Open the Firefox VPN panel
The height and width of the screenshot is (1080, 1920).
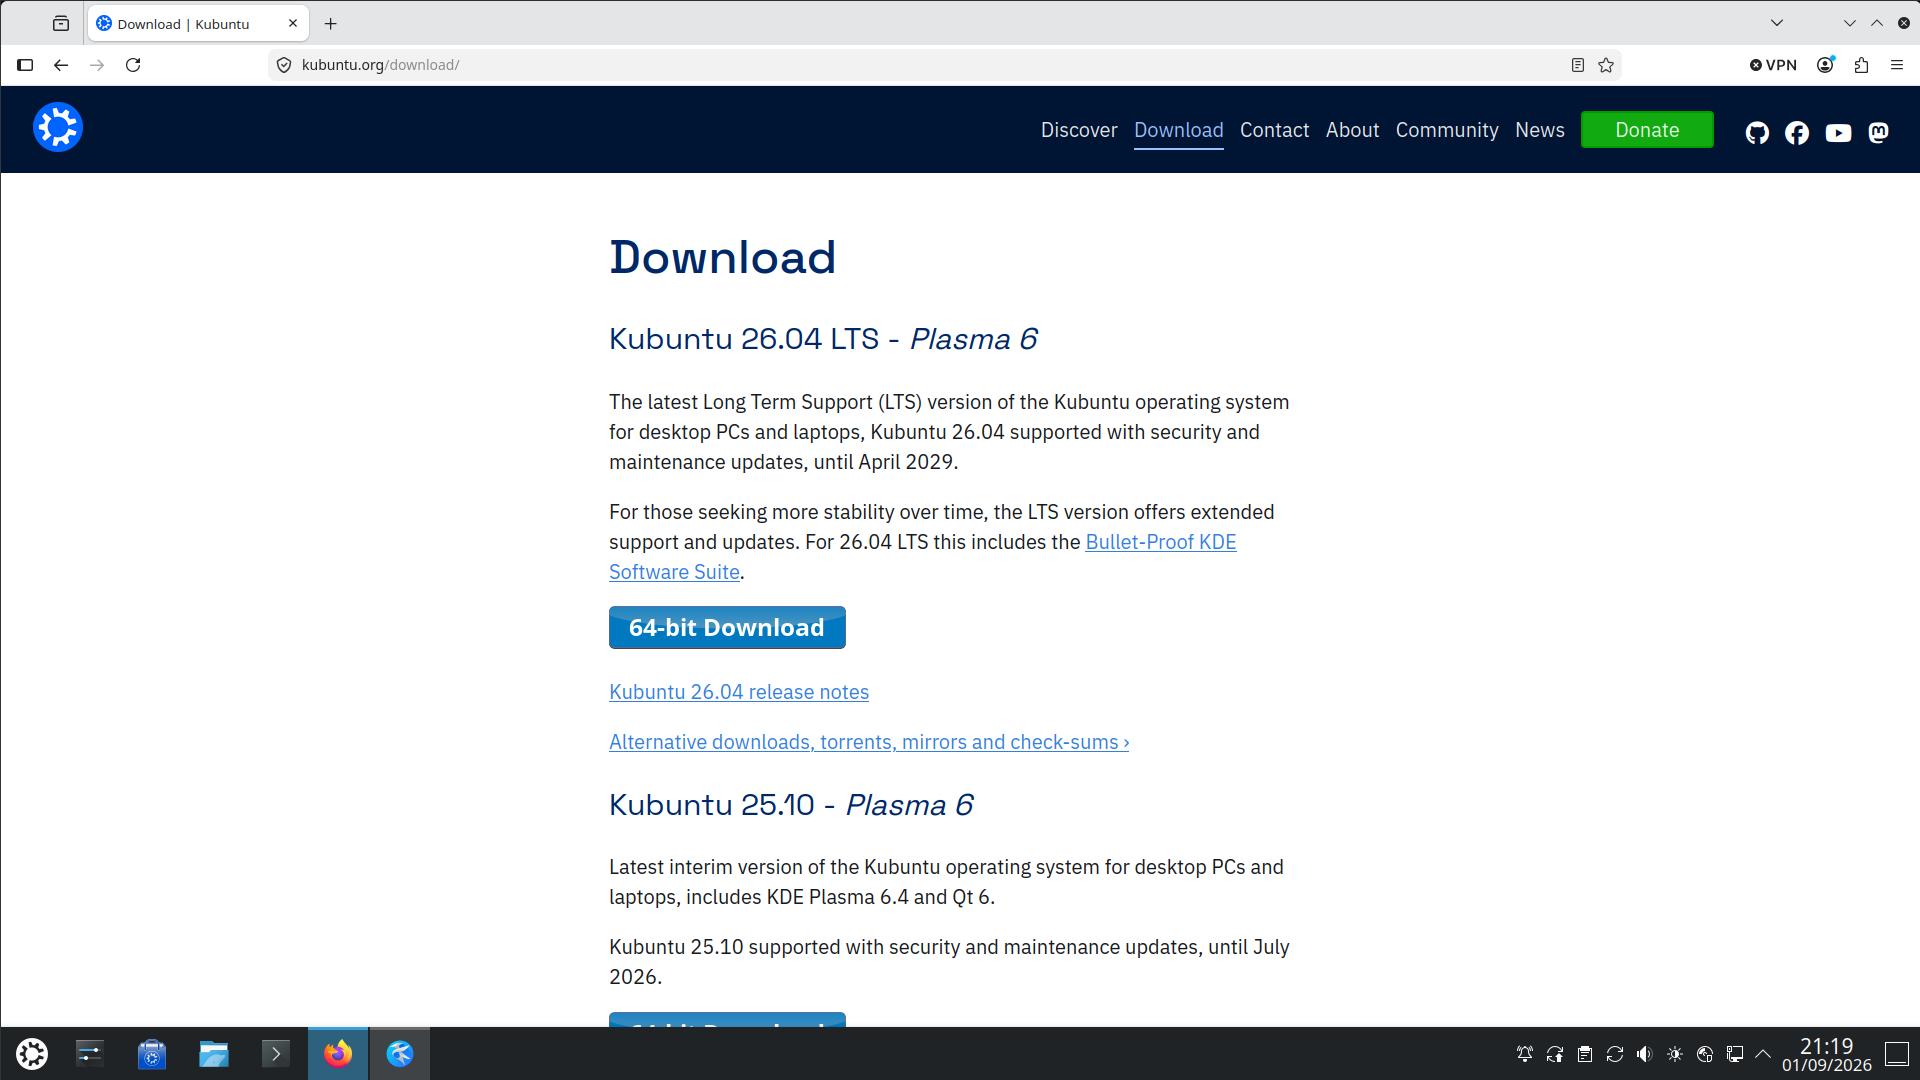tap(1773, 65)
